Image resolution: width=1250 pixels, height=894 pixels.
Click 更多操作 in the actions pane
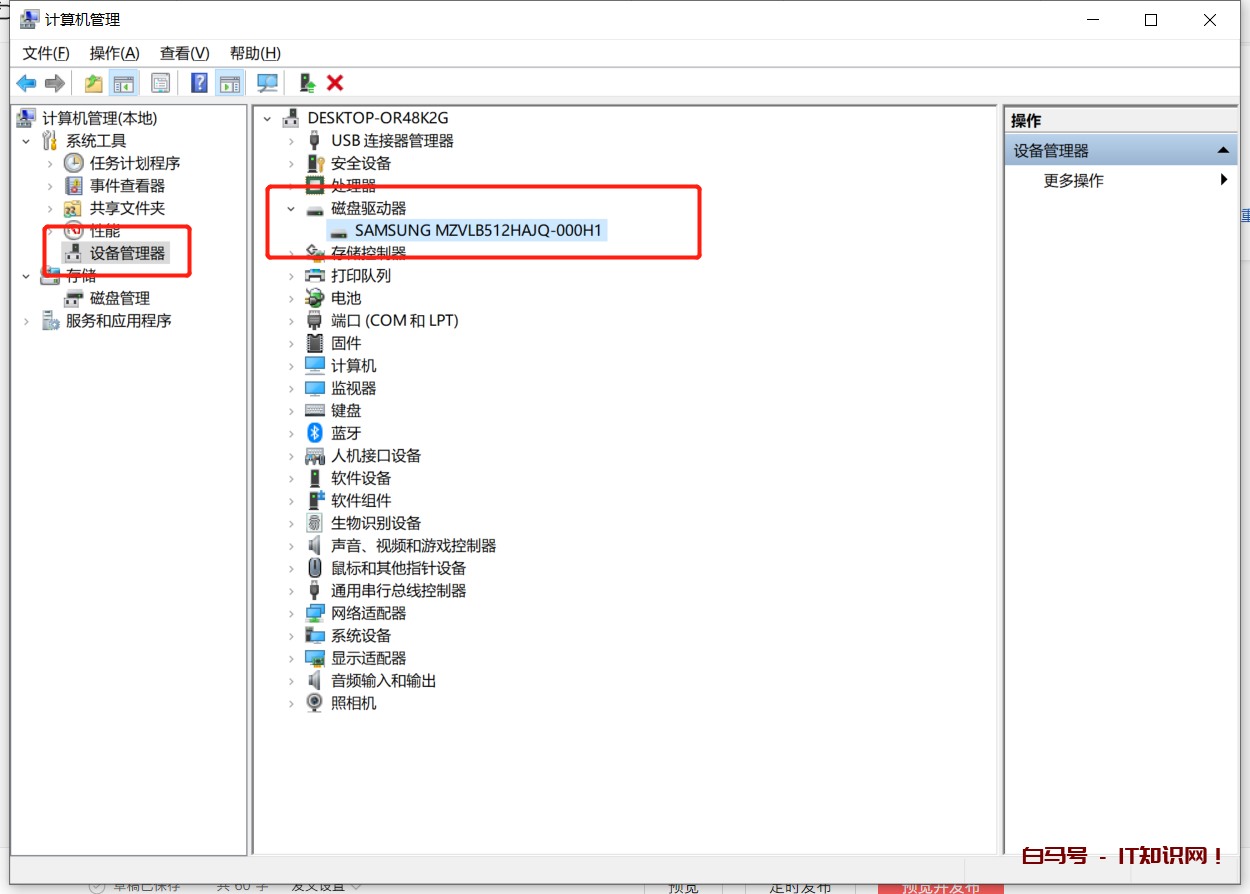(x=1073, y=181)
